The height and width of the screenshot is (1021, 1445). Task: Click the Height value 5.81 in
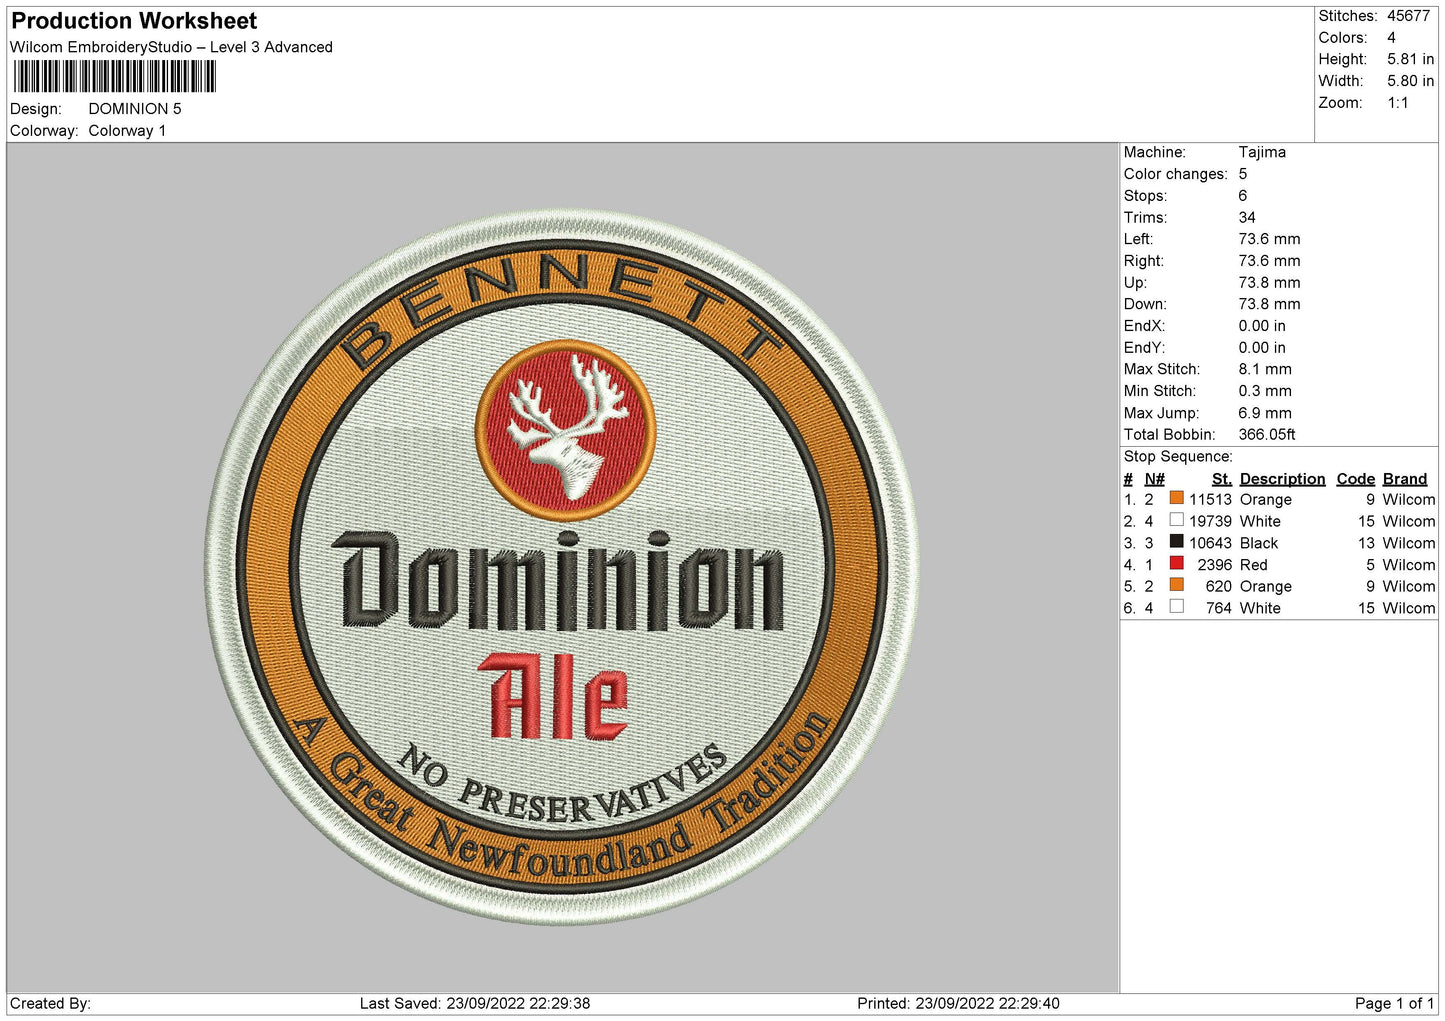click(1410, 59)
